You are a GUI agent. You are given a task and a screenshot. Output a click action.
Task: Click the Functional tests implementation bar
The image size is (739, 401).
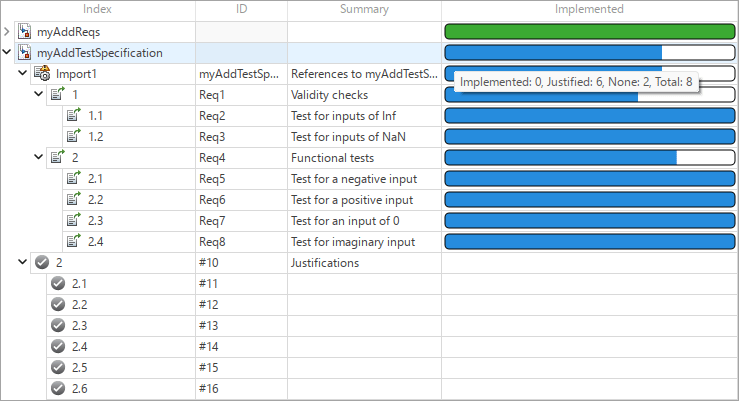pos(589,158)
